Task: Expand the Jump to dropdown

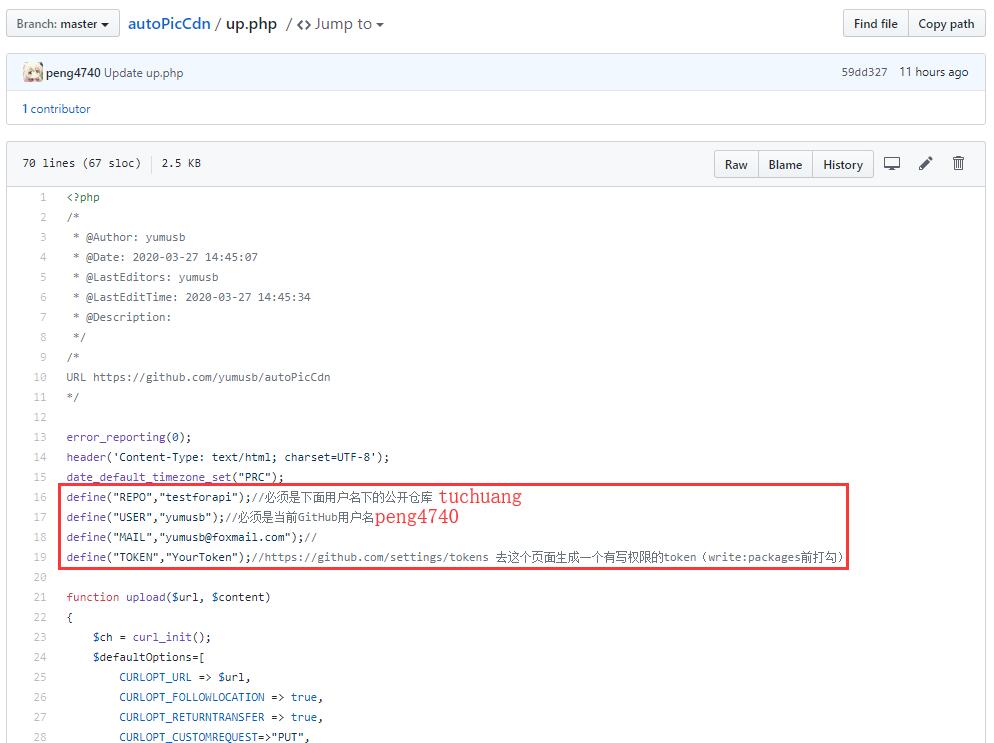Action: [x=340, y=24]
